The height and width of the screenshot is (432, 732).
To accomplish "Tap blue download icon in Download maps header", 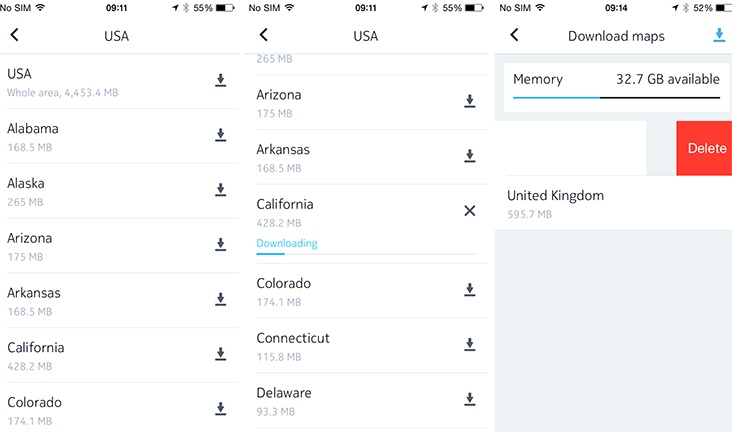I will pos(719,35).
